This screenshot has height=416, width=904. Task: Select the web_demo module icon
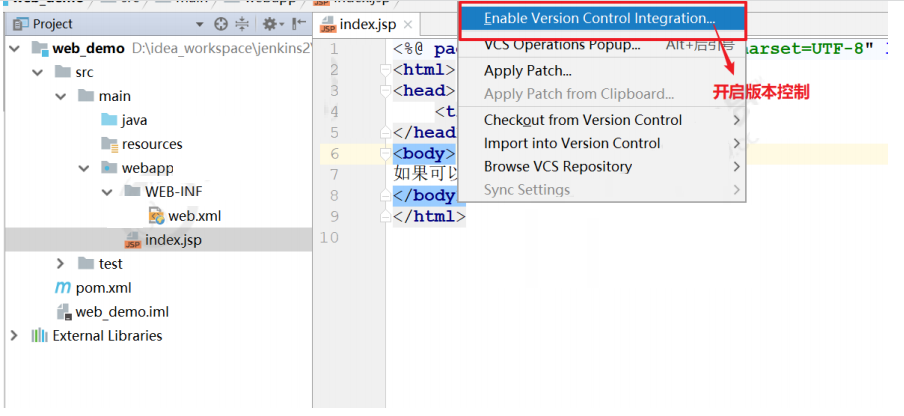coord(39,48)
